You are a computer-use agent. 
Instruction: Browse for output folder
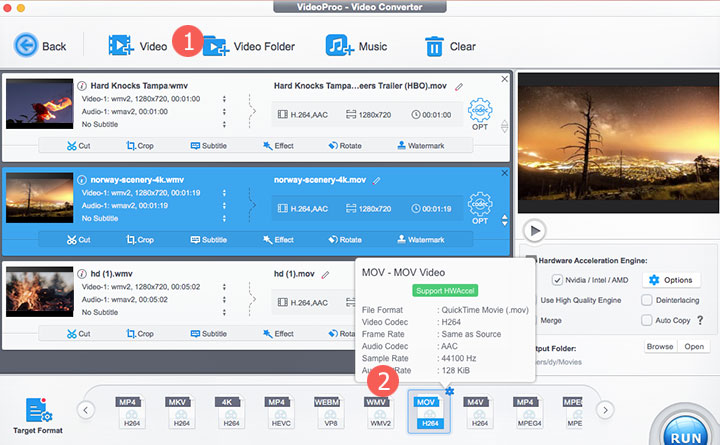(x=660, y=347)
